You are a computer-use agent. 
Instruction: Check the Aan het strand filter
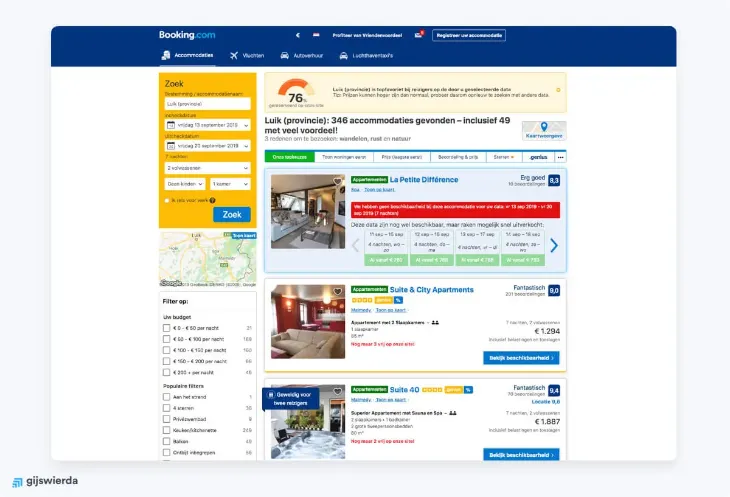click(x=166, y=397)
